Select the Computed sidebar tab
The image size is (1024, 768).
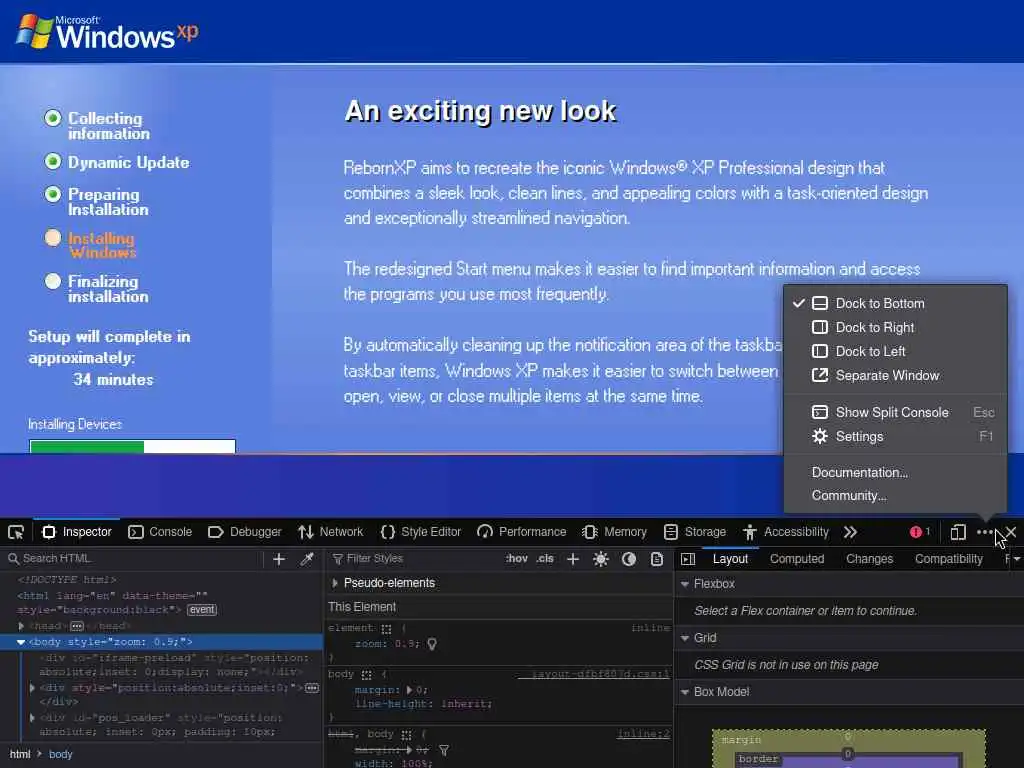click(x=797, y=559)
